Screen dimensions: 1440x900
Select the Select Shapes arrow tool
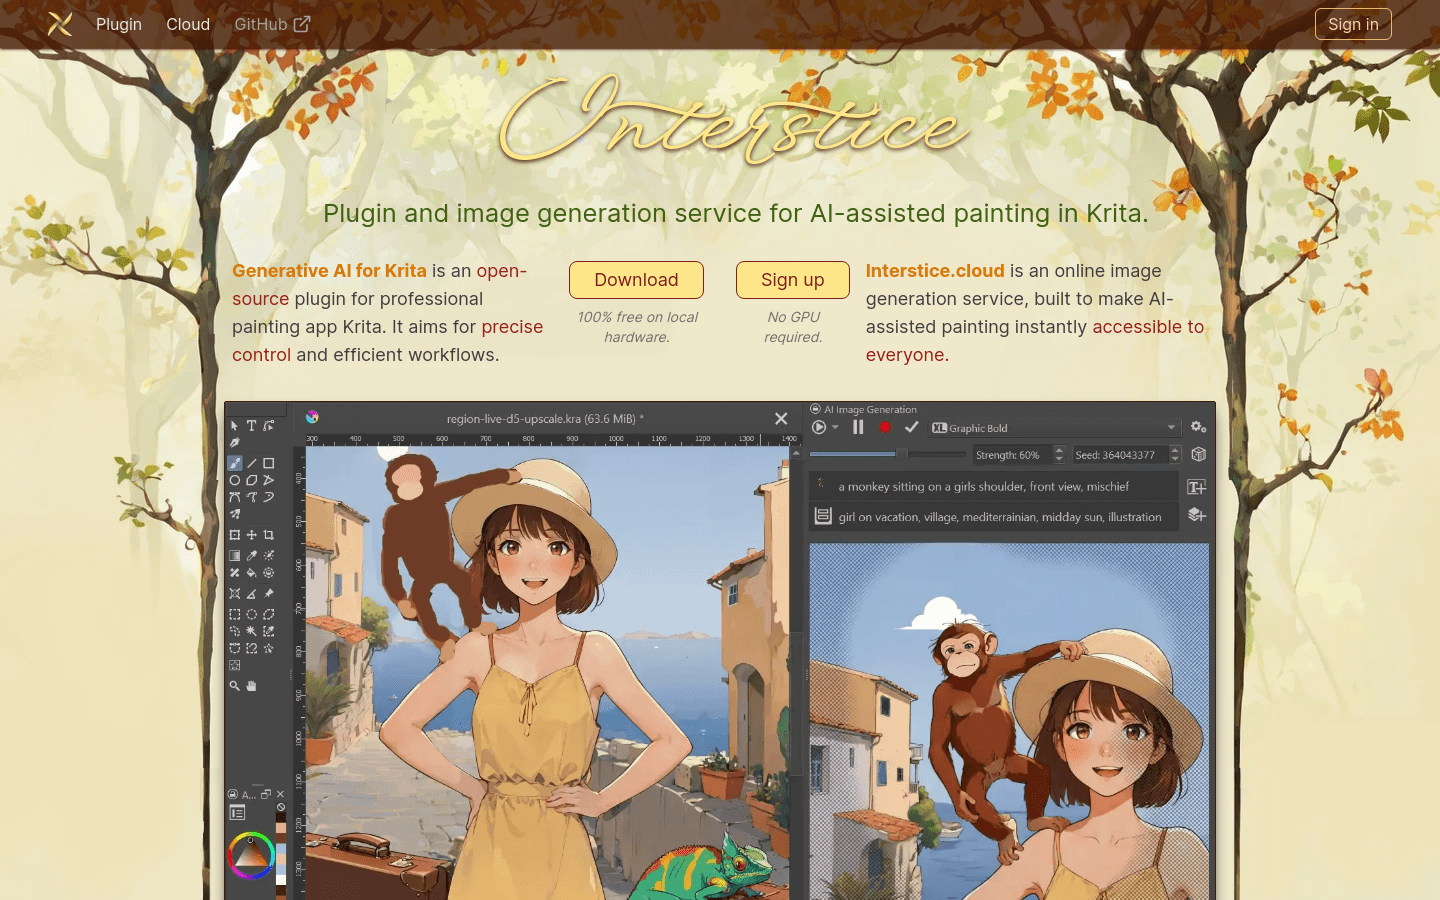(235, 425)
